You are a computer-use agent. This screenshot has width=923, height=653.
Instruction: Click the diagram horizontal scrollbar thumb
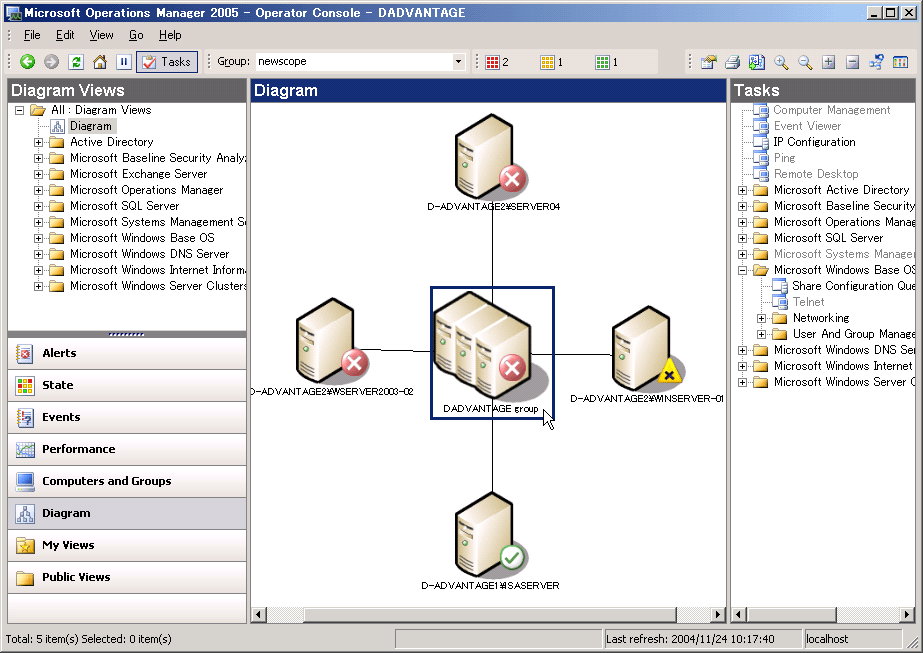coord(490,615)
